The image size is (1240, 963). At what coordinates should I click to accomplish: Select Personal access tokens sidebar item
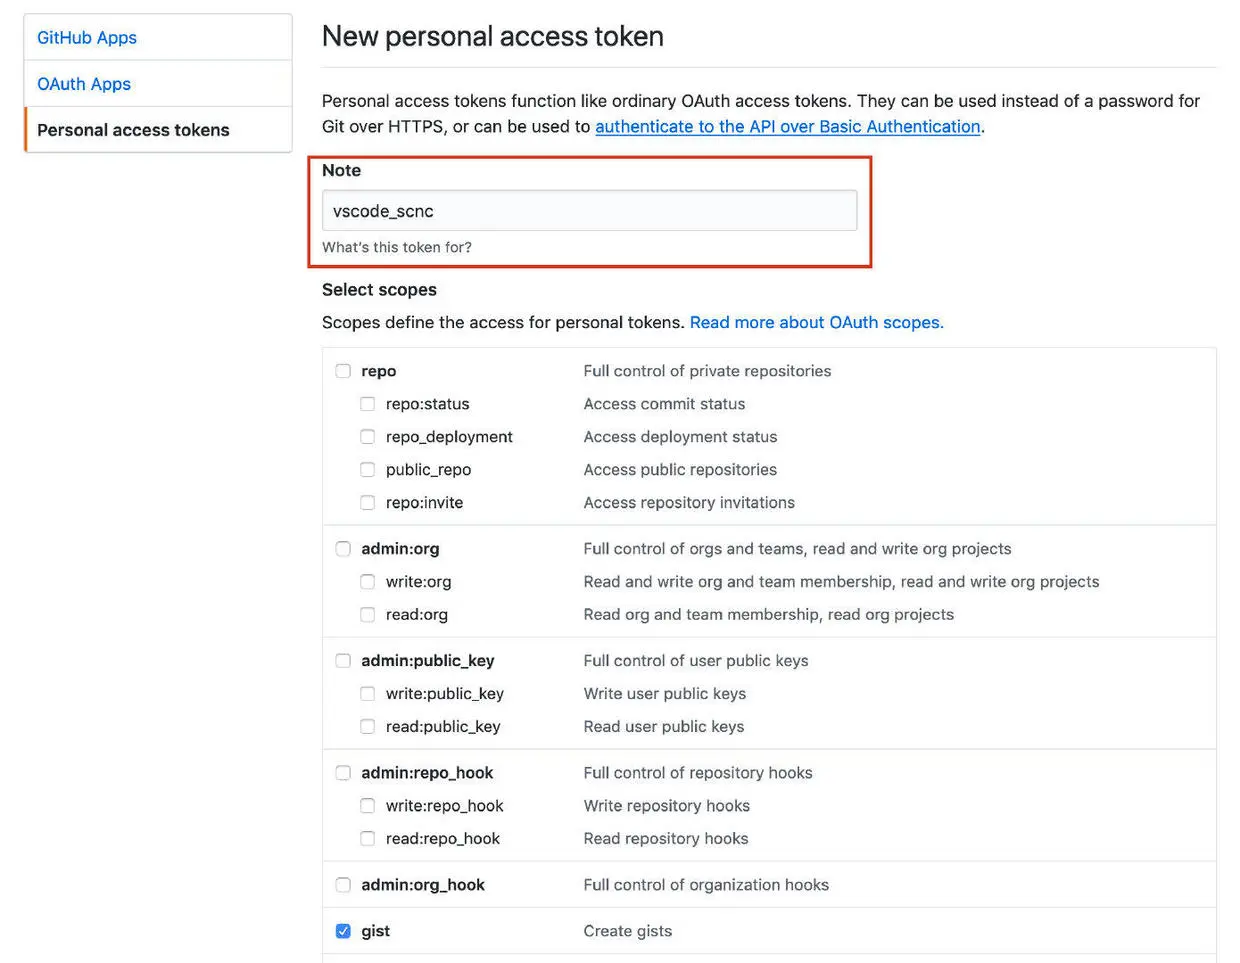click(133, 130)
